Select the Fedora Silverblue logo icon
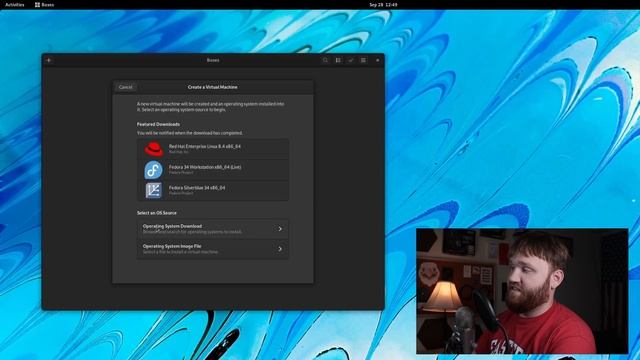640x360 pixels. click(153, 190)
